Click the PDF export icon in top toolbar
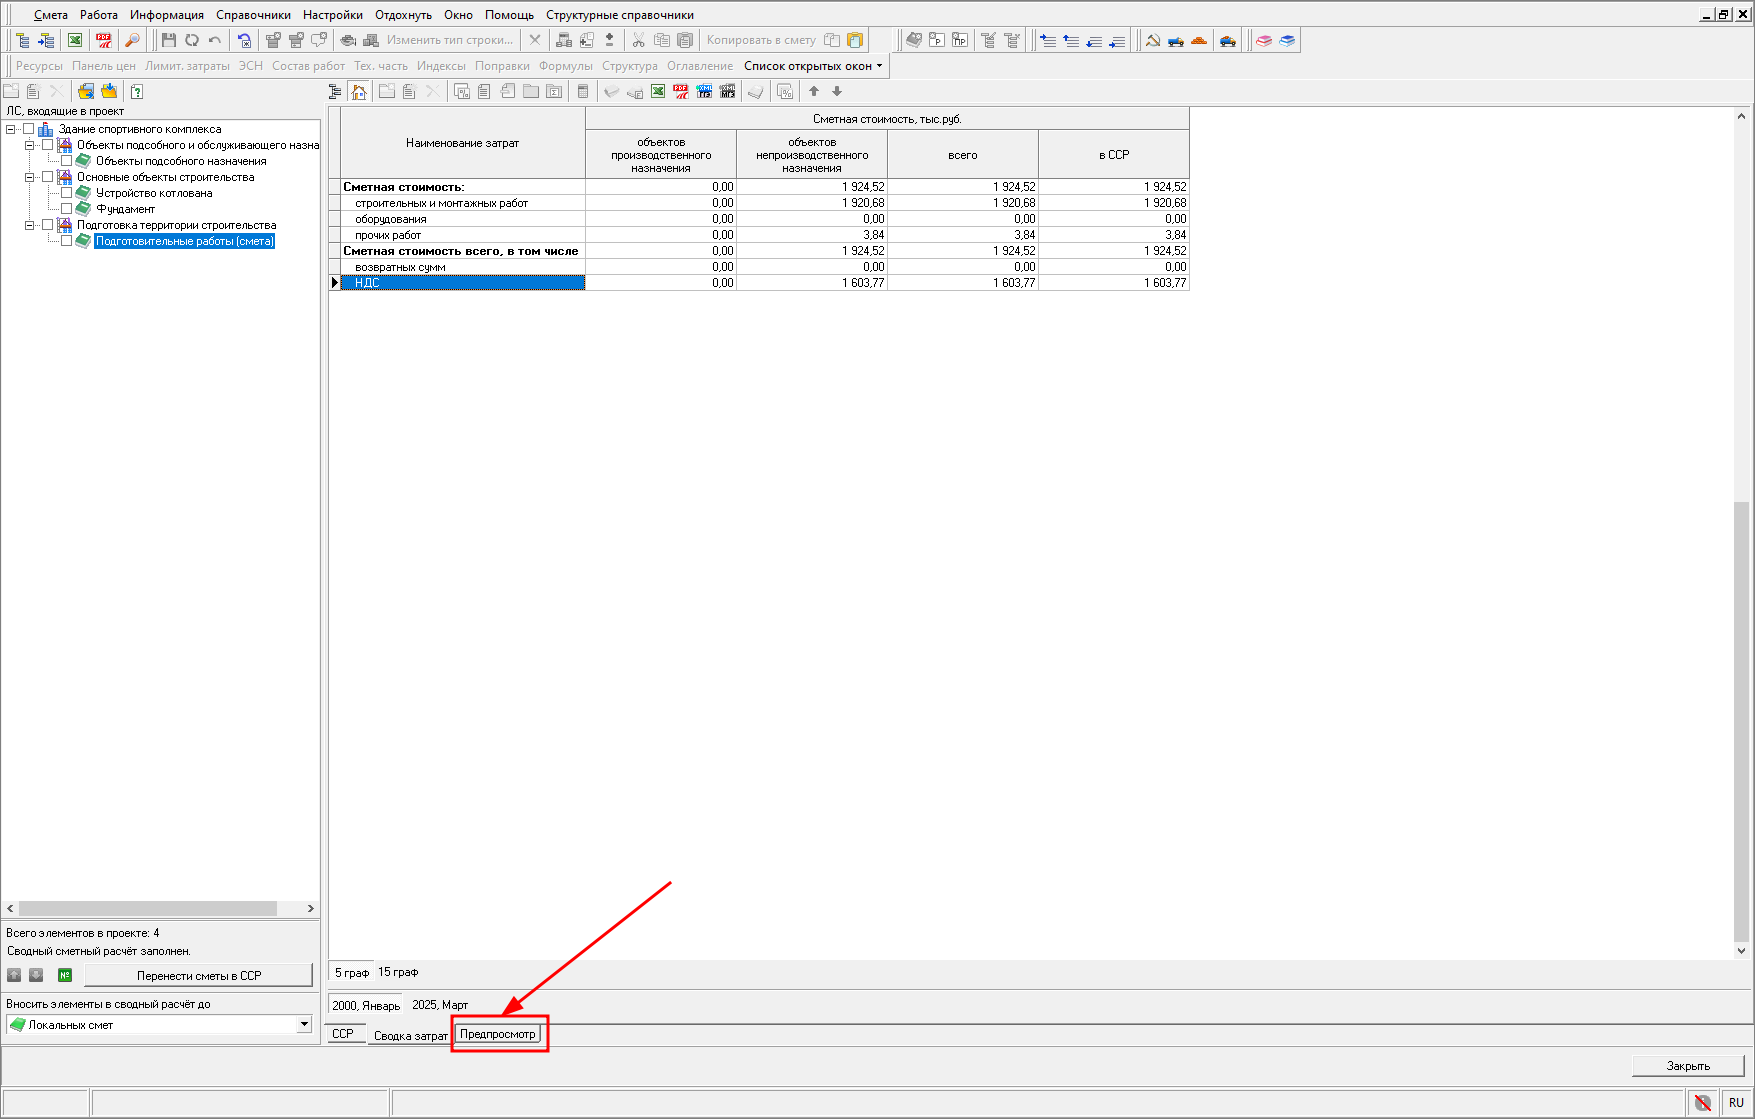The width and height of the screenshot is (1755, 1119). pyautogui.click(x=104, y=40)
